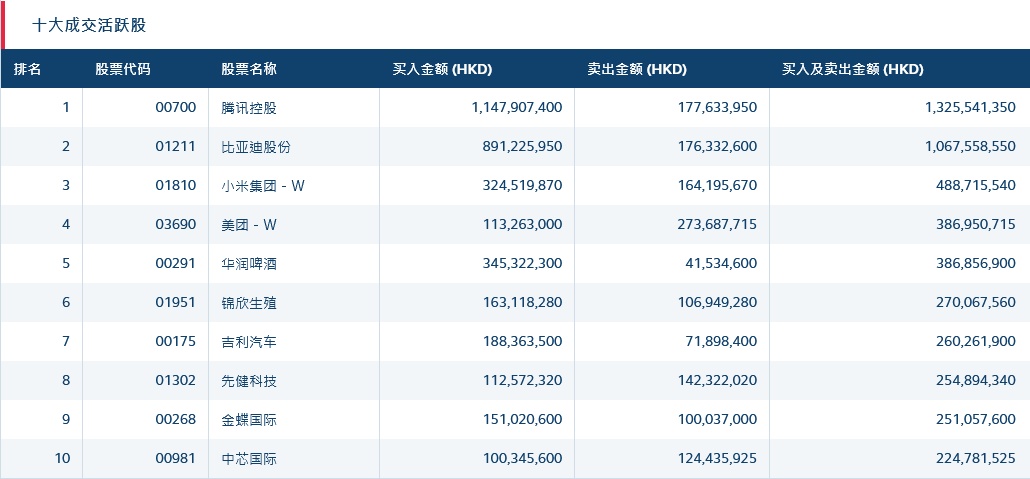Click sell amount 71,898,400
Screen dimensions: 1030x479
click(723, 341)
